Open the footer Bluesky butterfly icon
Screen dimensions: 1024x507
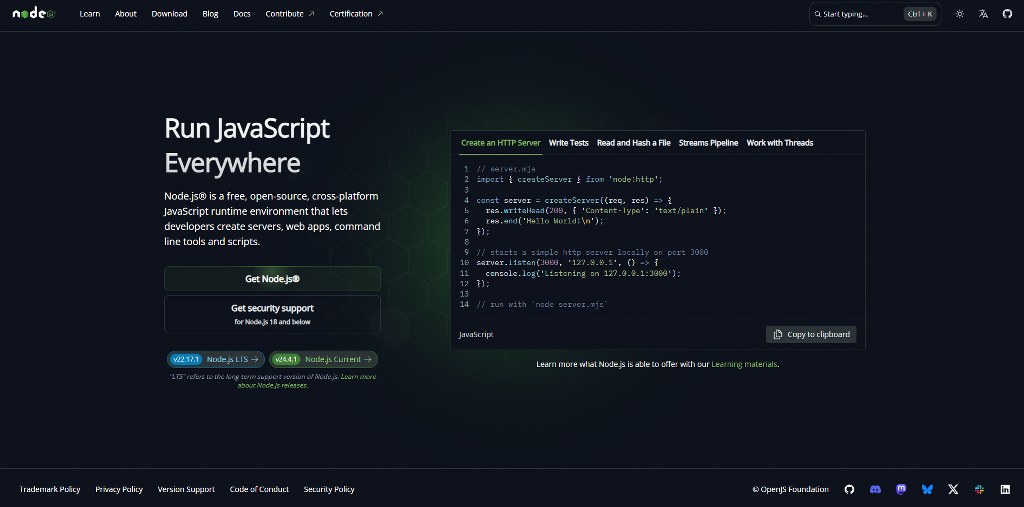(x=927, y=489)
